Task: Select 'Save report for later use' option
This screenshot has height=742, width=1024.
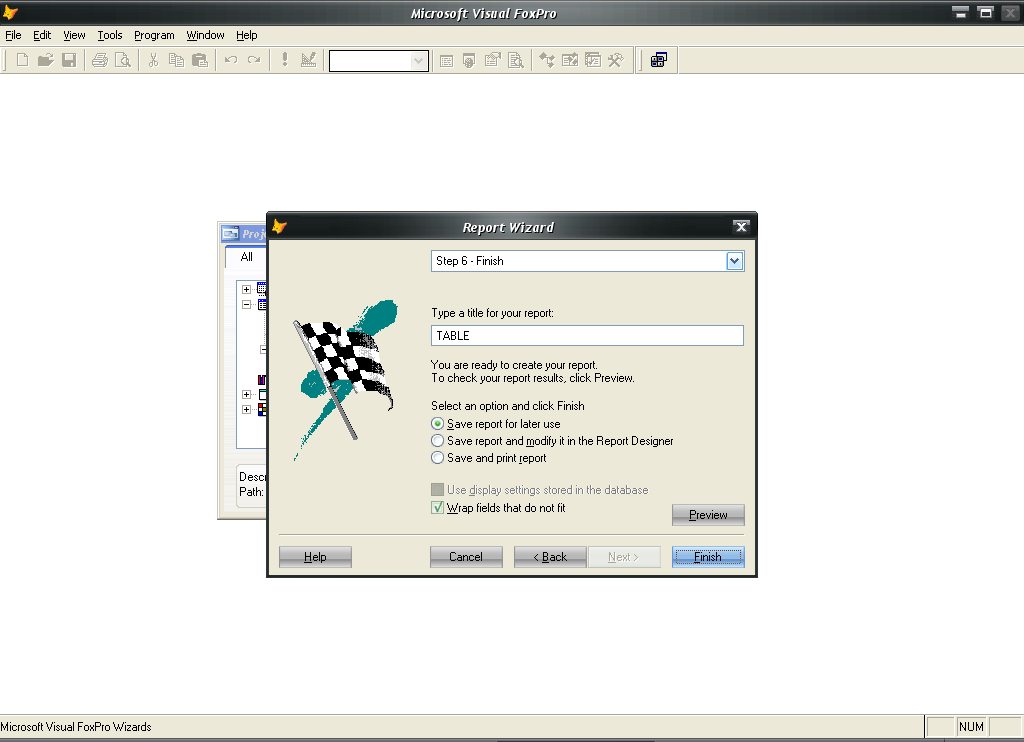Action: point(438,424)
